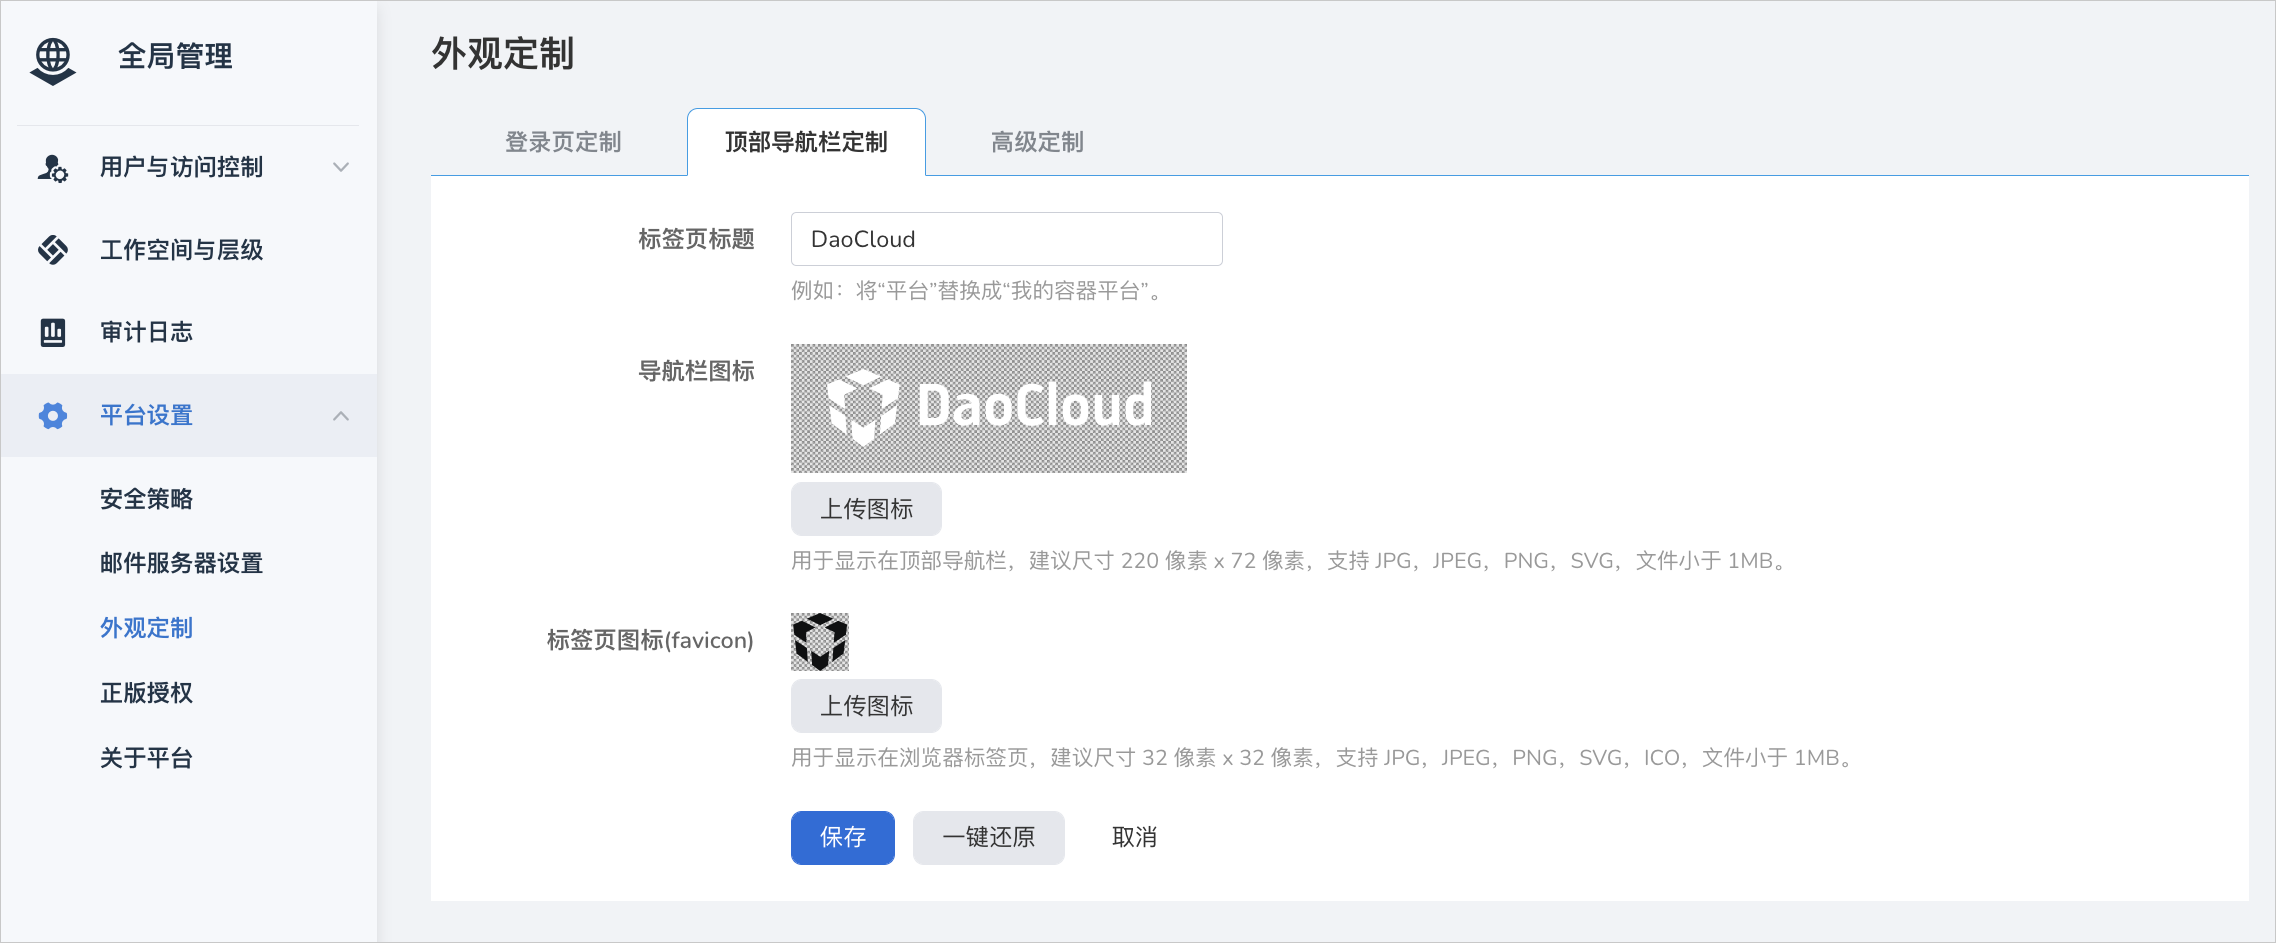Switch to 登录页定制 tab
Screen dimensions: 2276x943
[x=563, y=142]
